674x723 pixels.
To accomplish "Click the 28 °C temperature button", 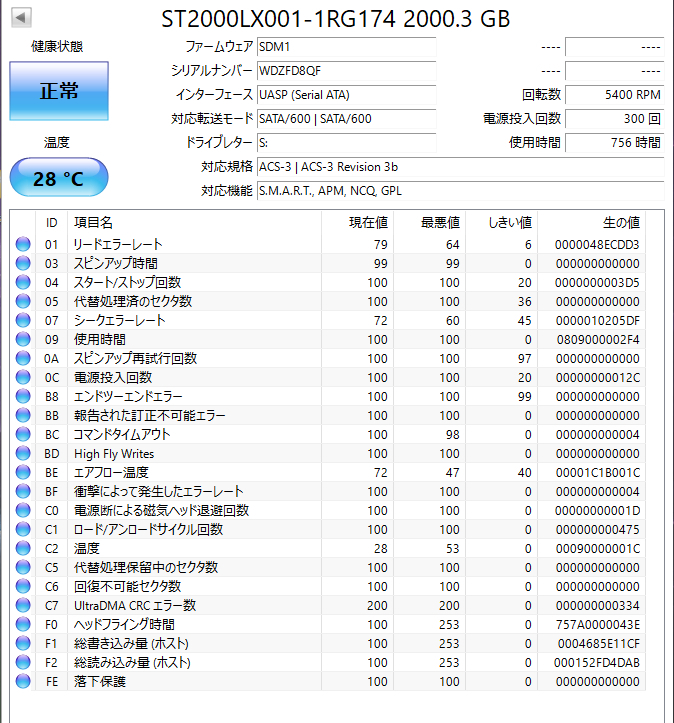I will (59, 178).
